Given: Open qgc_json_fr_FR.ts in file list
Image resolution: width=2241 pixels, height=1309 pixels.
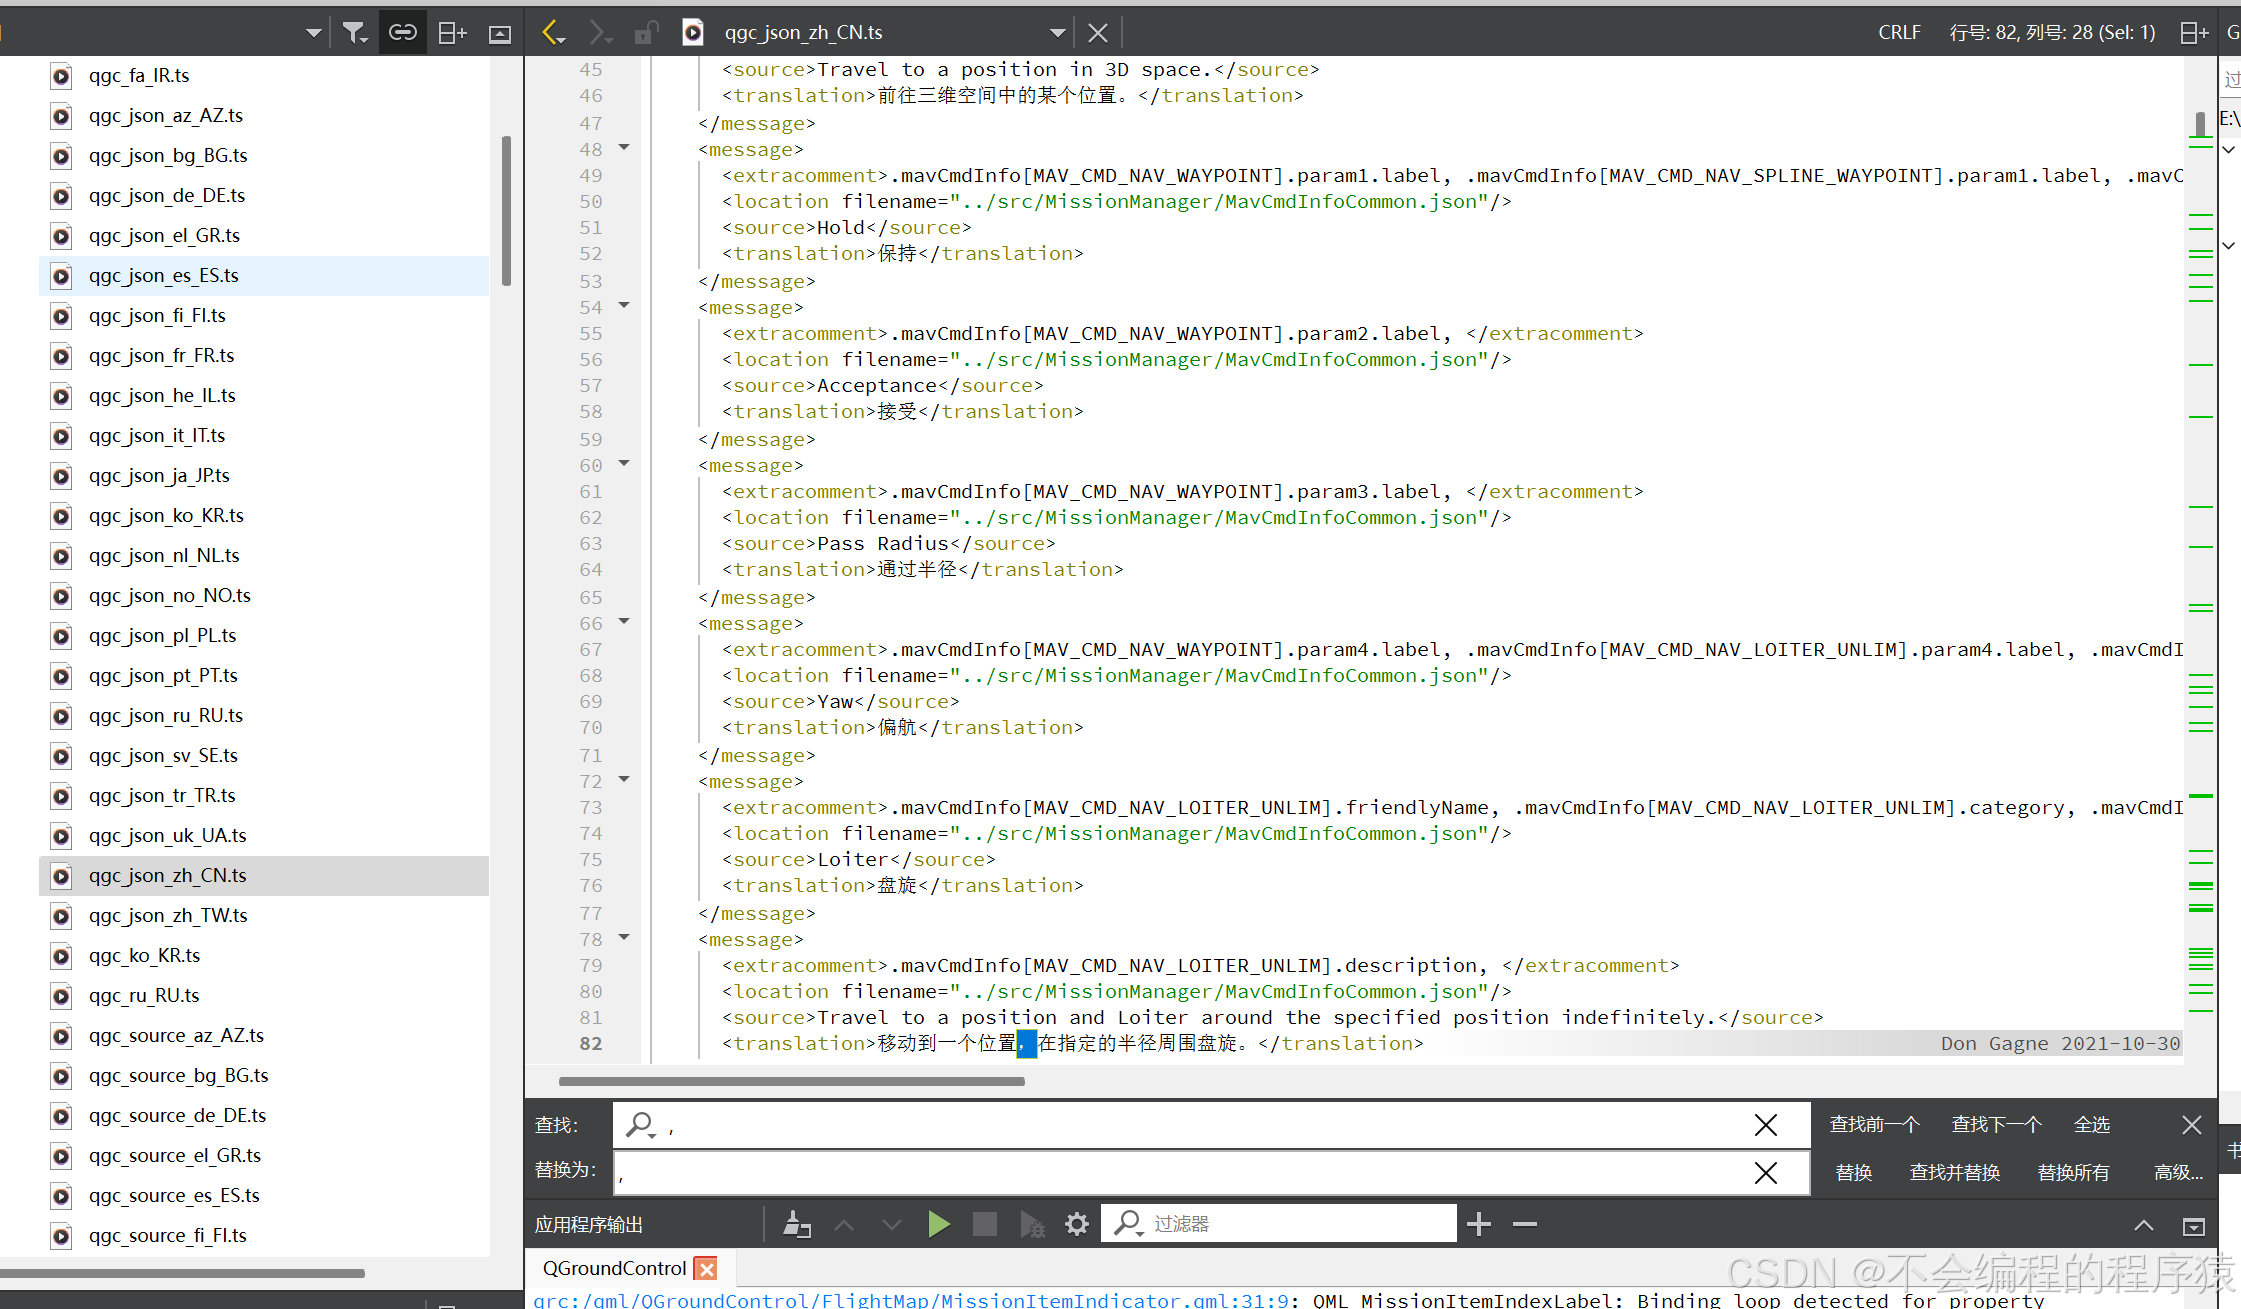Looking at the screenshot, I should 162,355.
